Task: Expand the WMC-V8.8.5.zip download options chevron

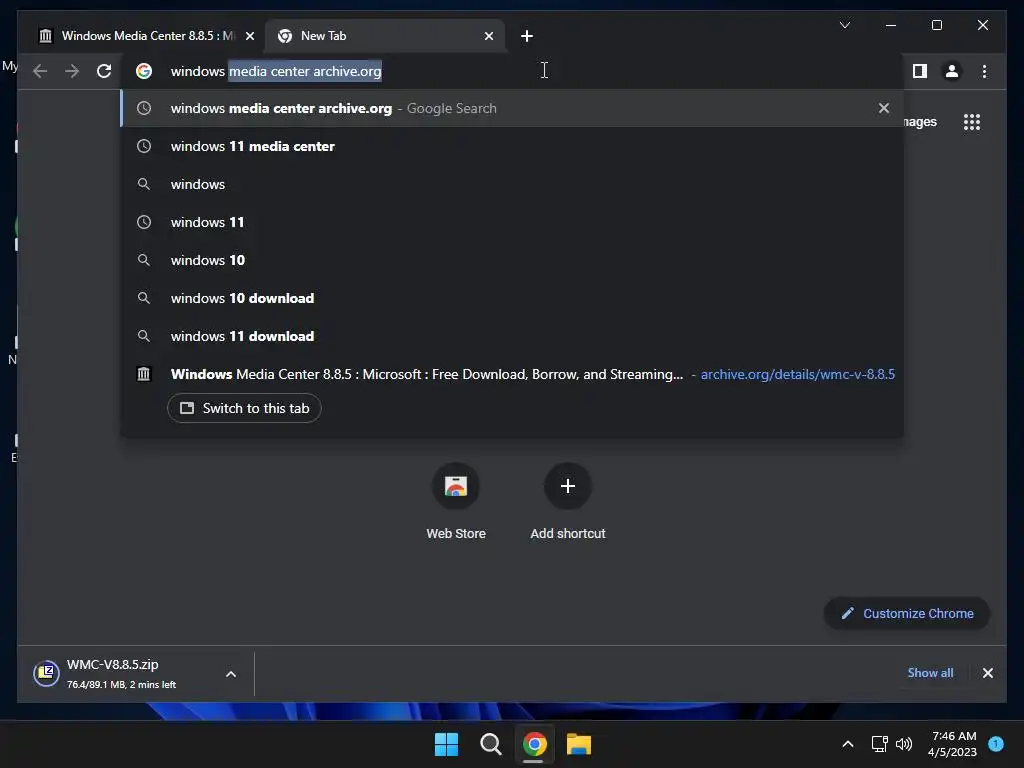Action: (x=231, y=674)
